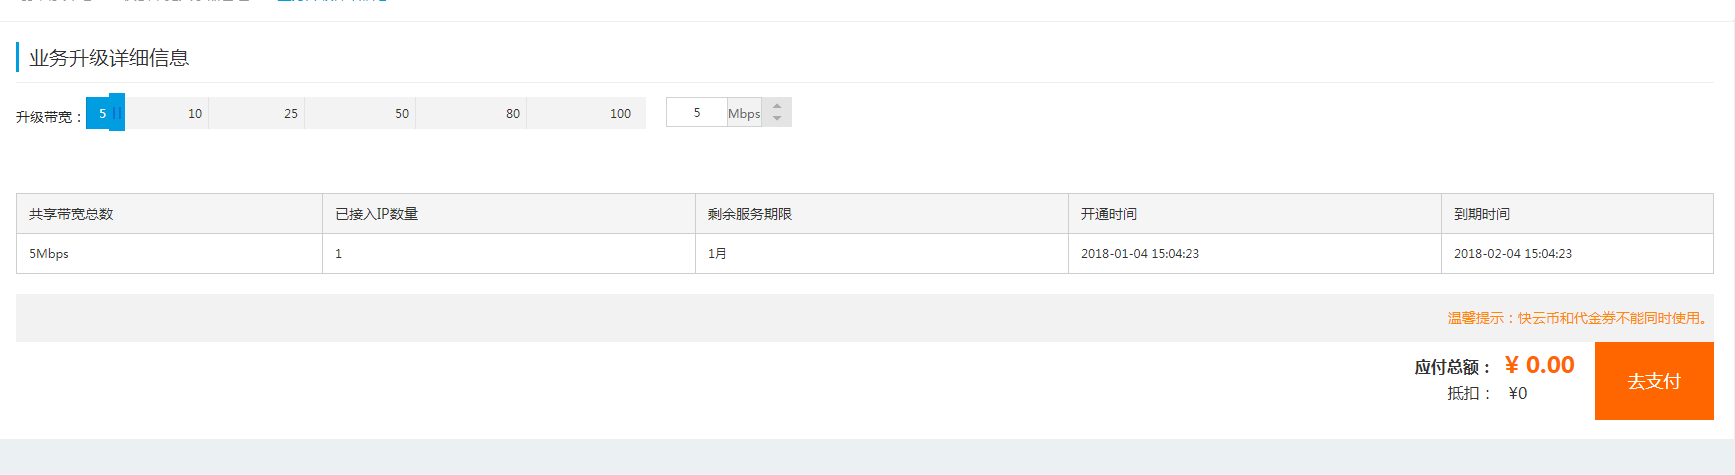This screenshot has height=475, width=1735.
Task: Click the orange 温馨提示 notice text
Action: click(1578, 318)
